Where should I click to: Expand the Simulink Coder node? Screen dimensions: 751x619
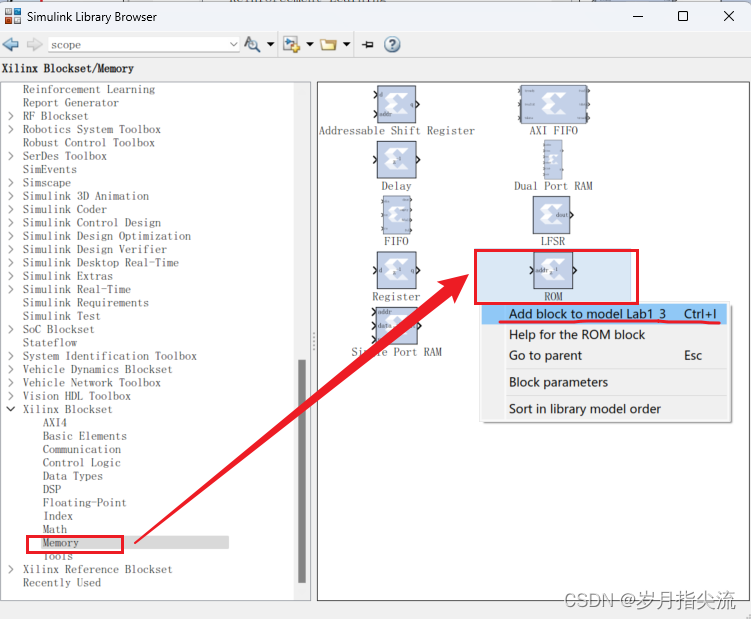pyautogui.click(x=11, y=209)
